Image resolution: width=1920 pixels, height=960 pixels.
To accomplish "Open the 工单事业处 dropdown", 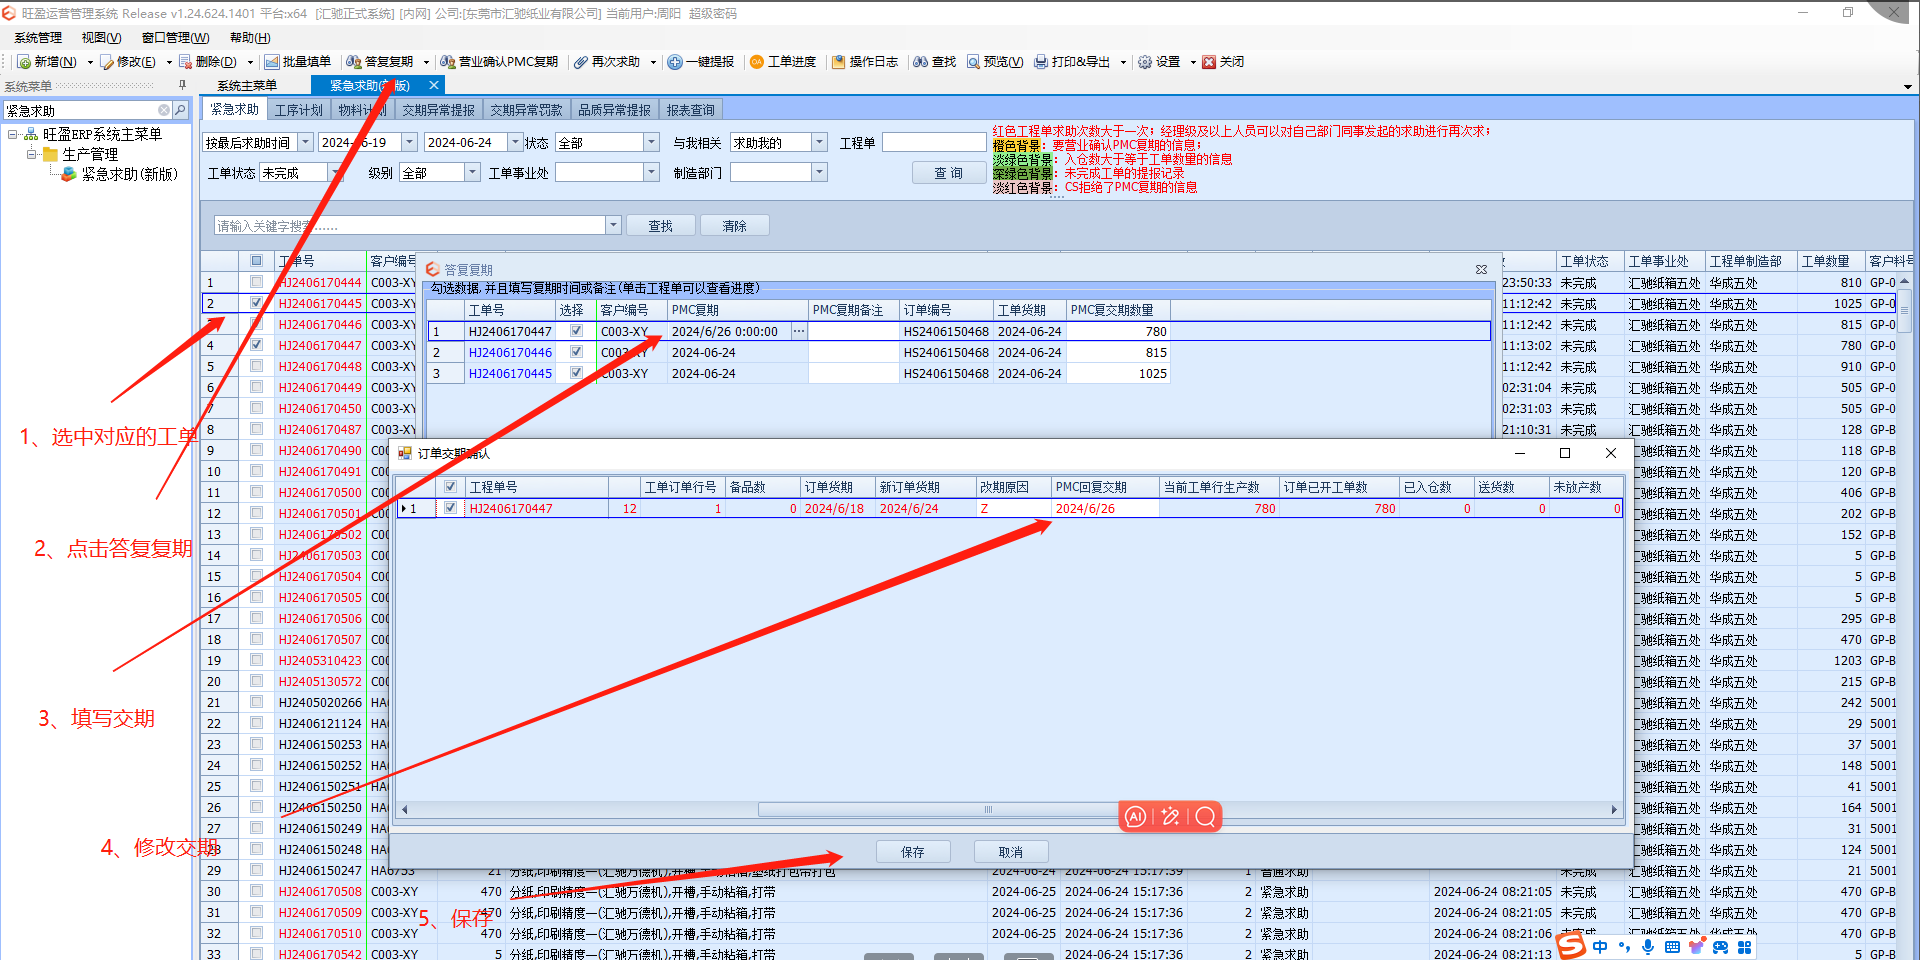I will [651, 173].
